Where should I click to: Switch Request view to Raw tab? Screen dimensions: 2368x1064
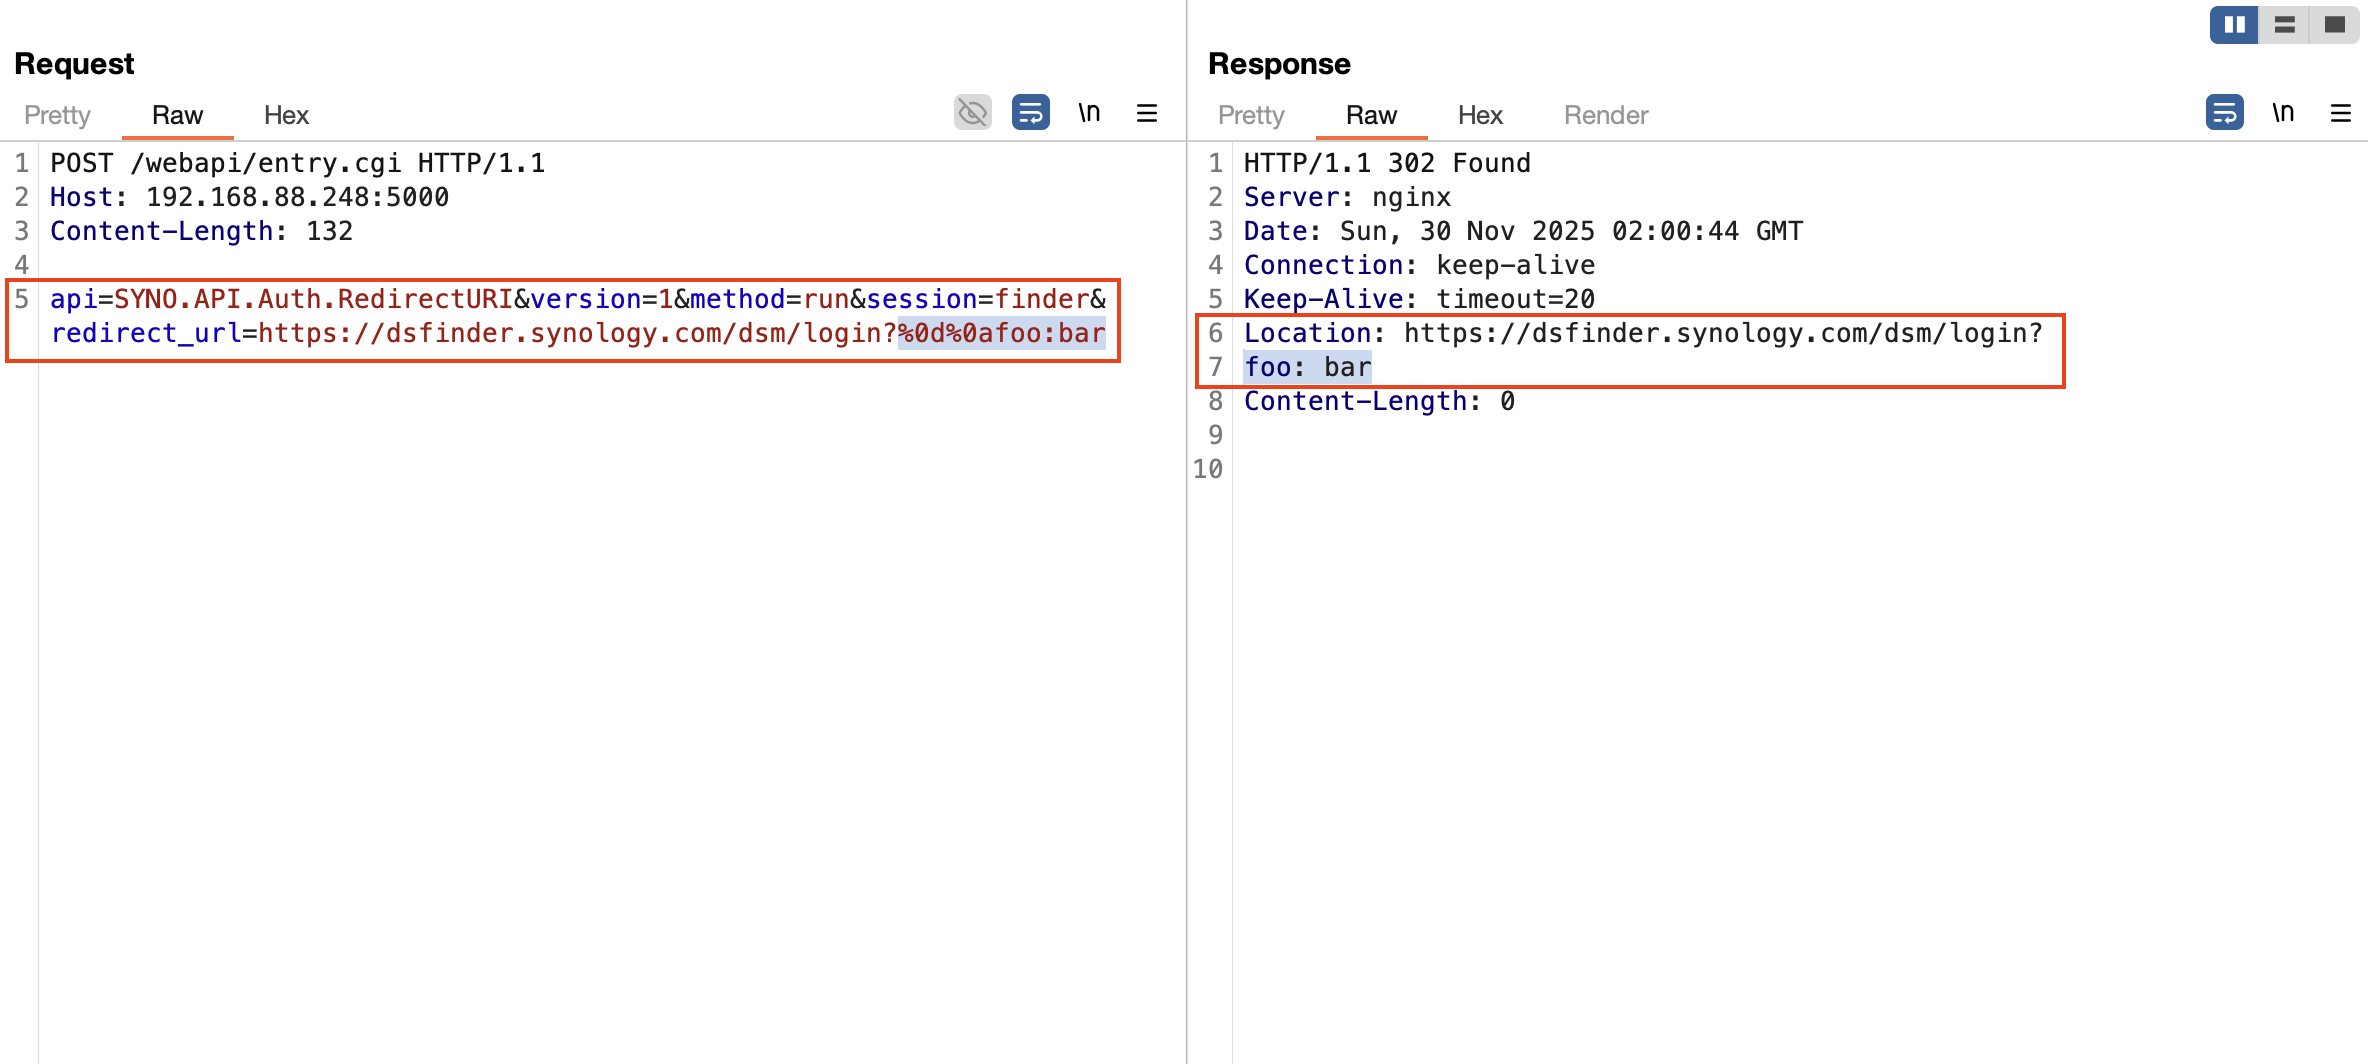(x=177, y=115)
